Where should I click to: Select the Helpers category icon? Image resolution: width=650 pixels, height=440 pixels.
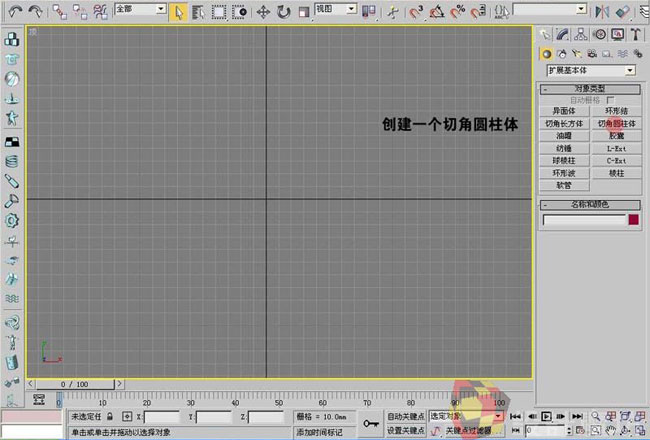coord(607,53)
